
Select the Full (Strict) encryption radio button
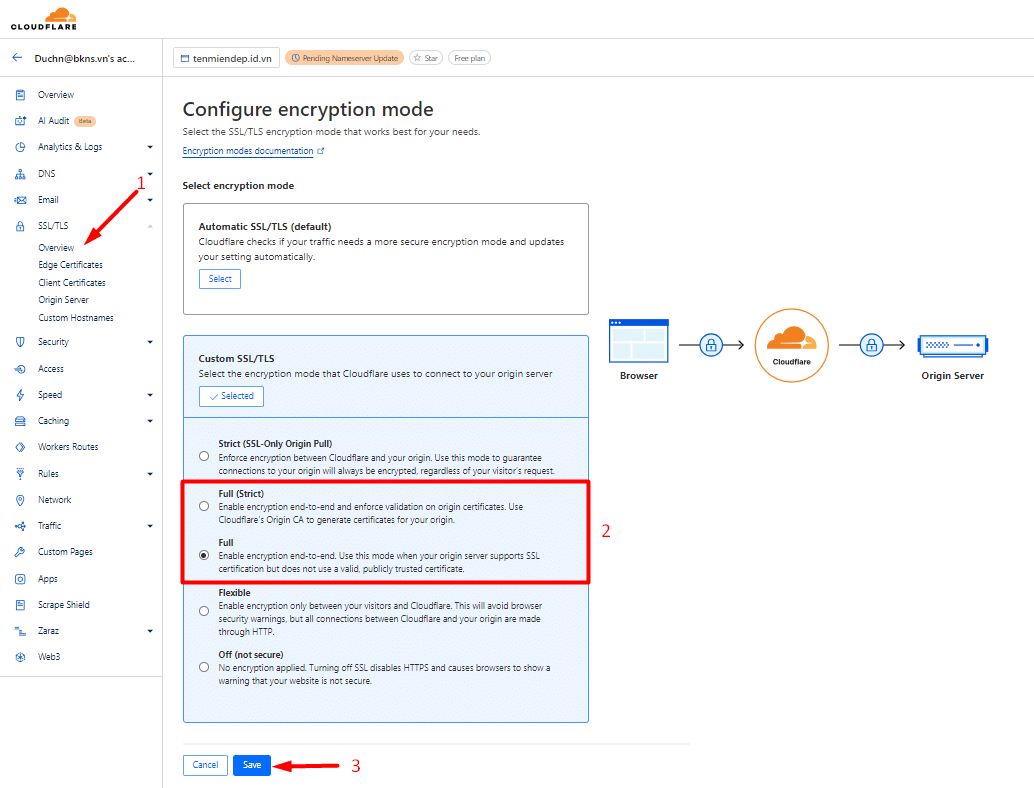point(204,506)
